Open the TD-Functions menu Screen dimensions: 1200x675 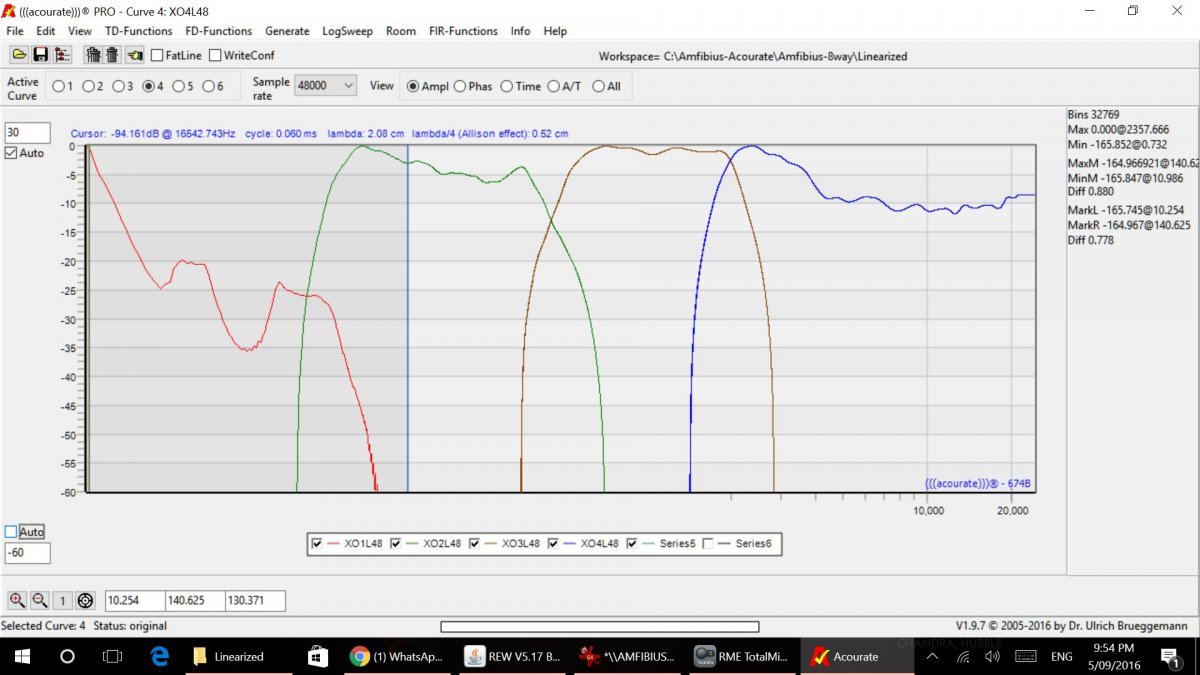[139, 31]
